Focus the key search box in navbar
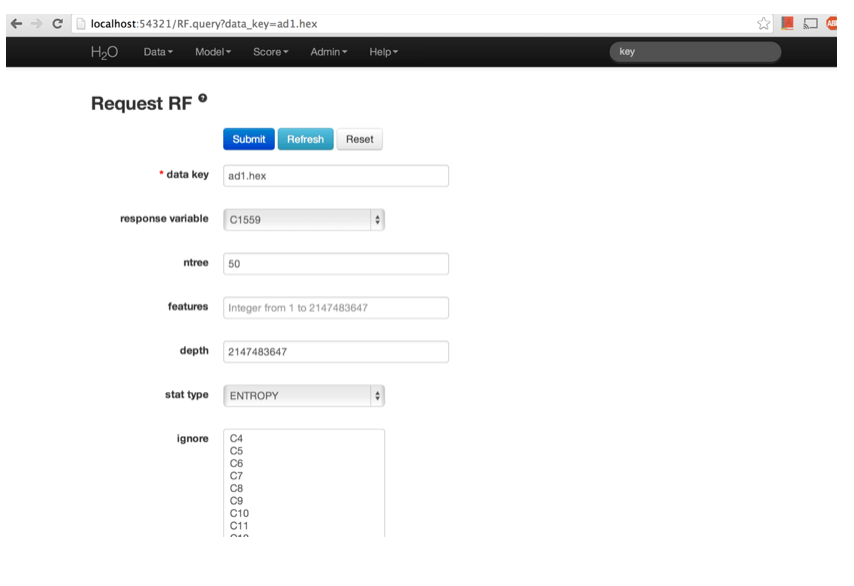Screen dimensions: 854x586 [x=695, y=52]
